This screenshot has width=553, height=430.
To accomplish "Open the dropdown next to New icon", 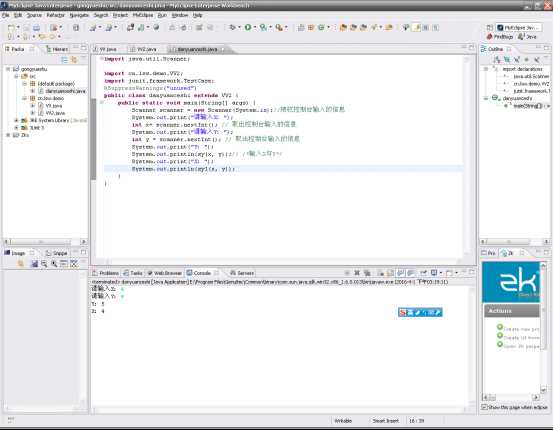I will coord(18,28).
